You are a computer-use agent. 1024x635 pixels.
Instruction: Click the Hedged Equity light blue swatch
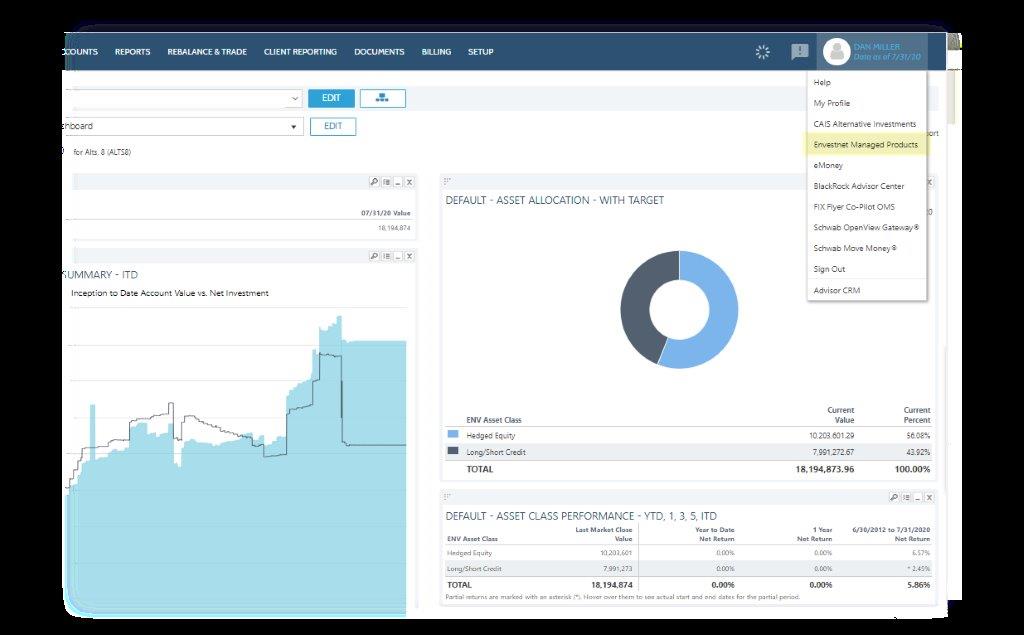point(453,434)
